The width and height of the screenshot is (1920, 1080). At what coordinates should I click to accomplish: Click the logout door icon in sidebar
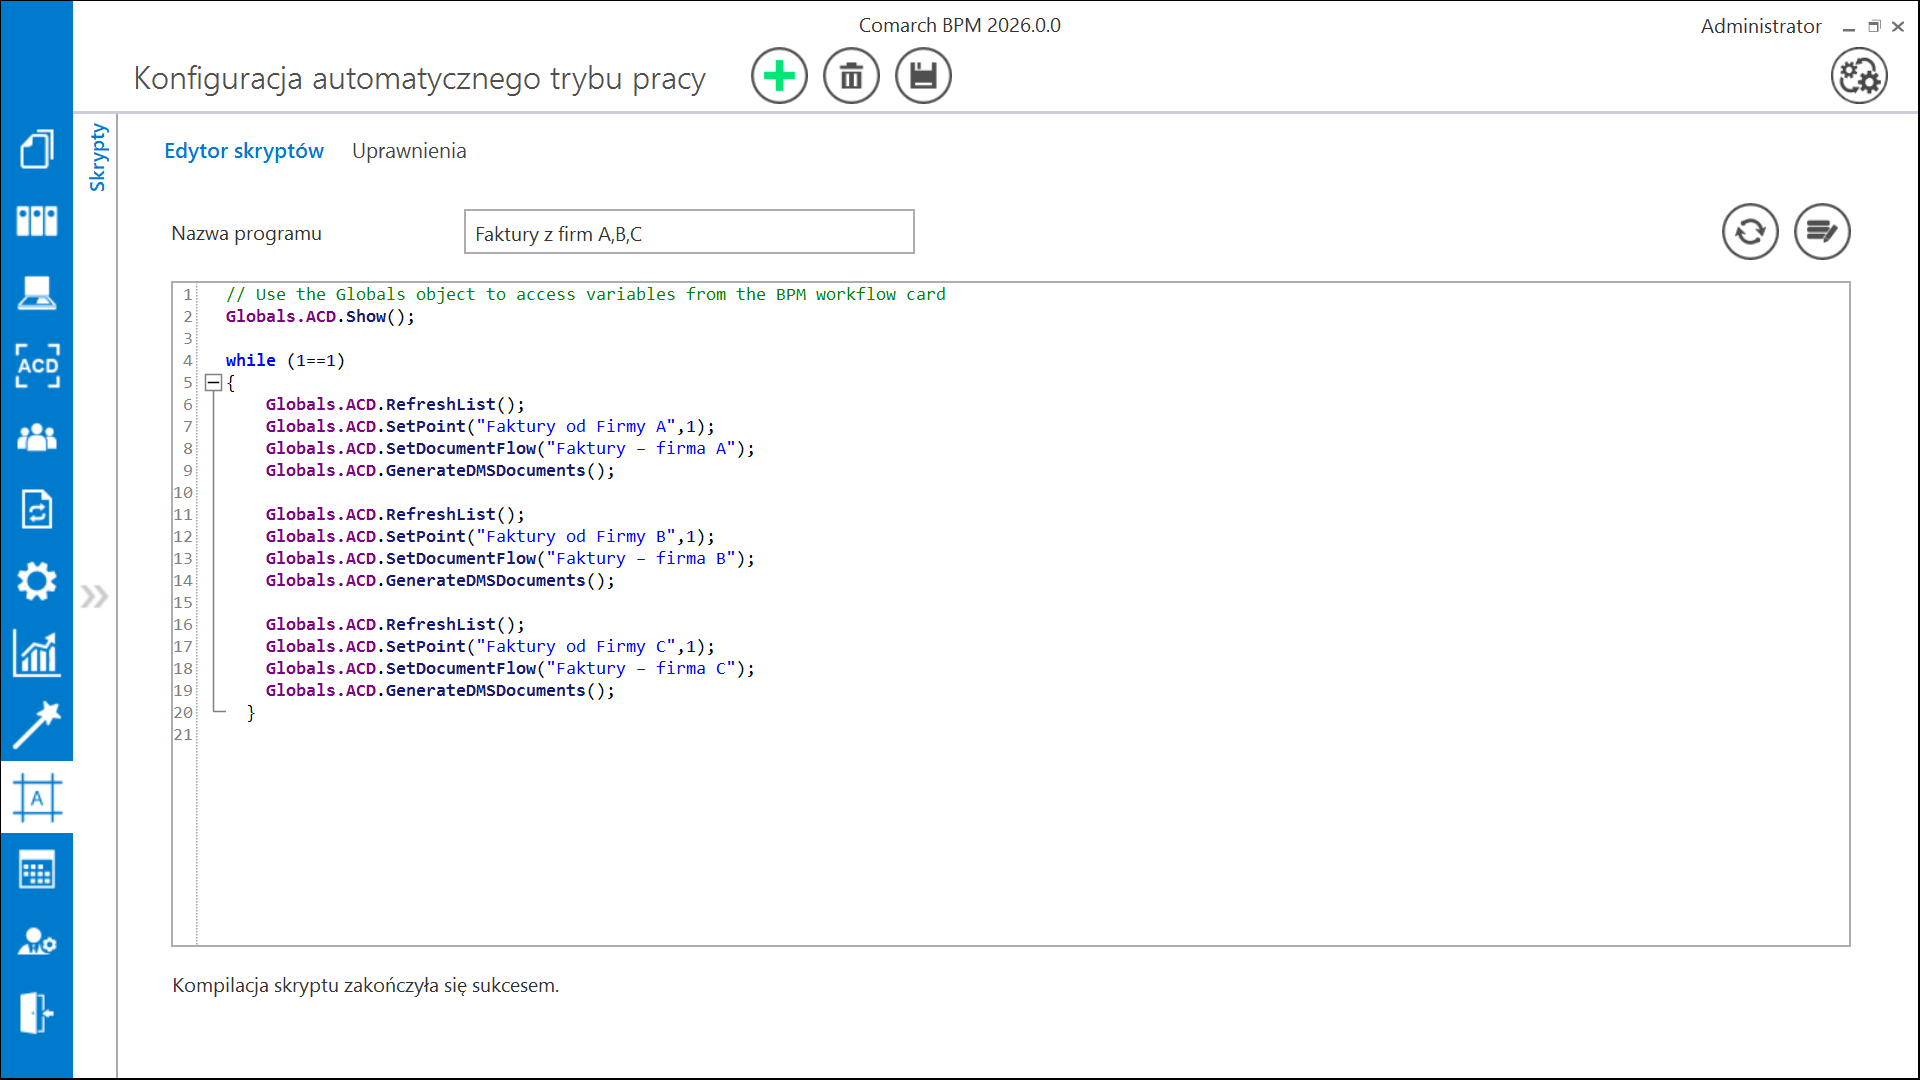pyautogui.click(x=37, y=1013)
